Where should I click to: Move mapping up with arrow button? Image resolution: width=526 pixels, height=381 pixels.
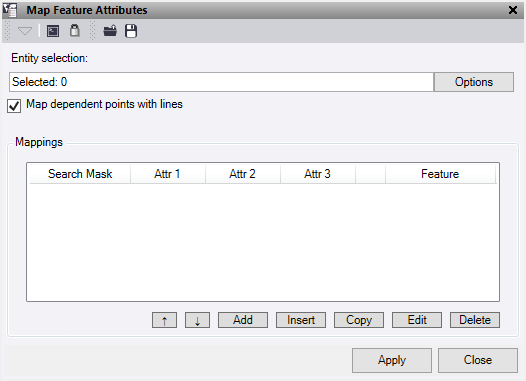pos(164,320)
